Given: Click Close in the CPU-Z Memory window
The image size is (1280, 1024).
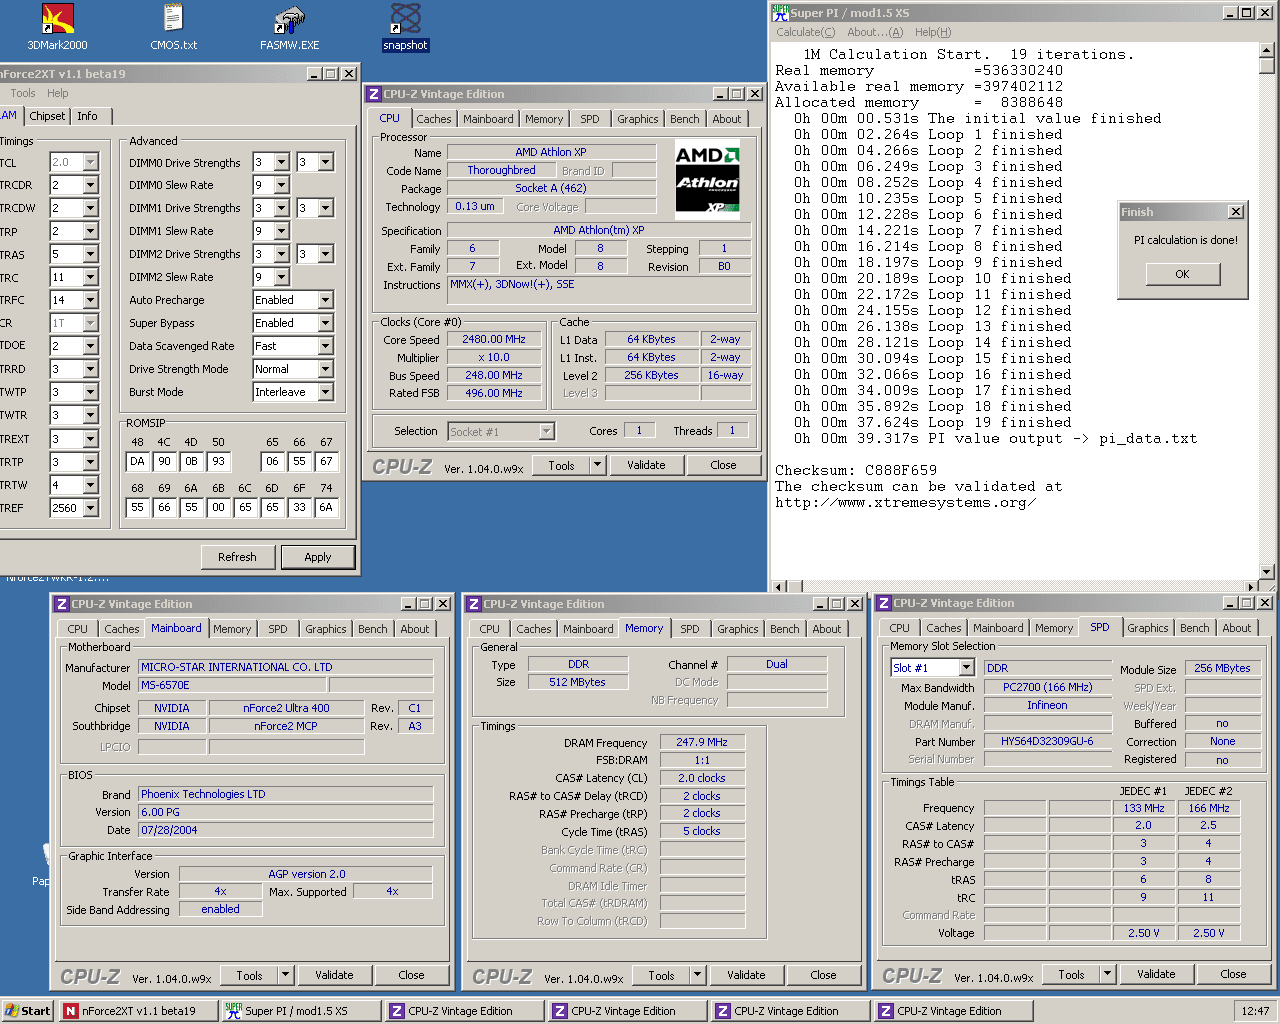Looking at the screenshot, I should pyautogui.click(x=823, y=975).
